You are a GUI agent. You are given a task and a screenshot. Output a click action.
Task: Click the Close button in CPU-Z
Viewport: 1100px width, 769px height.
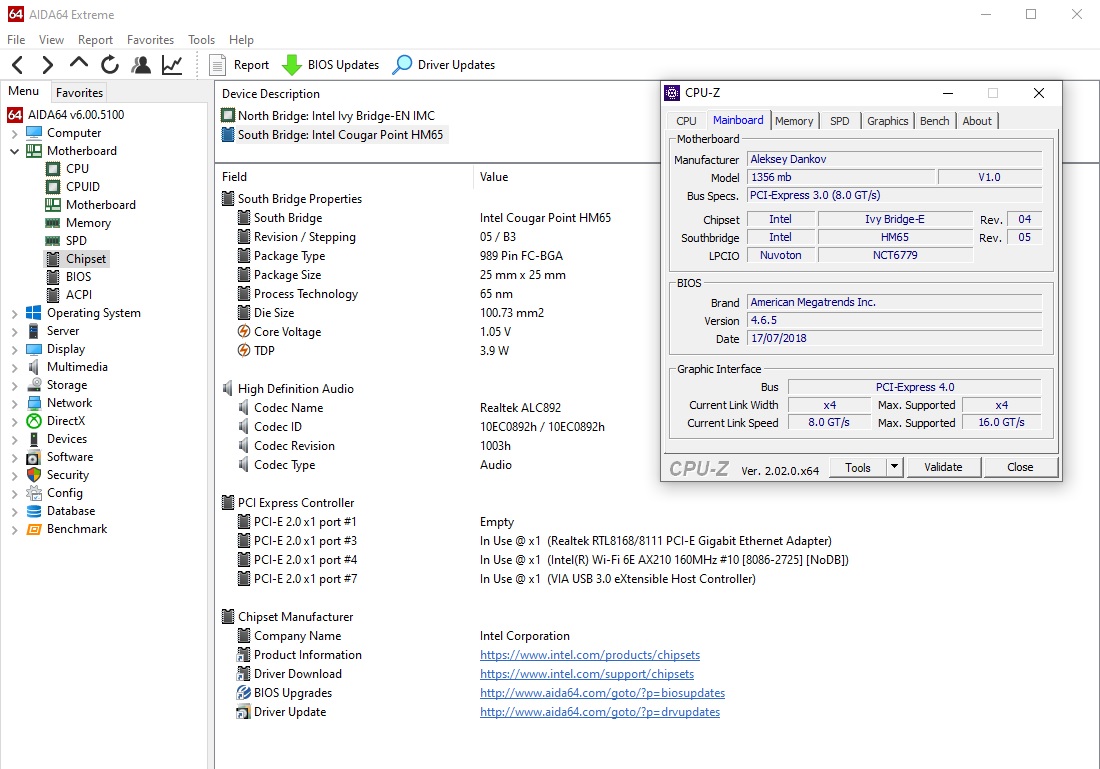1020,467
